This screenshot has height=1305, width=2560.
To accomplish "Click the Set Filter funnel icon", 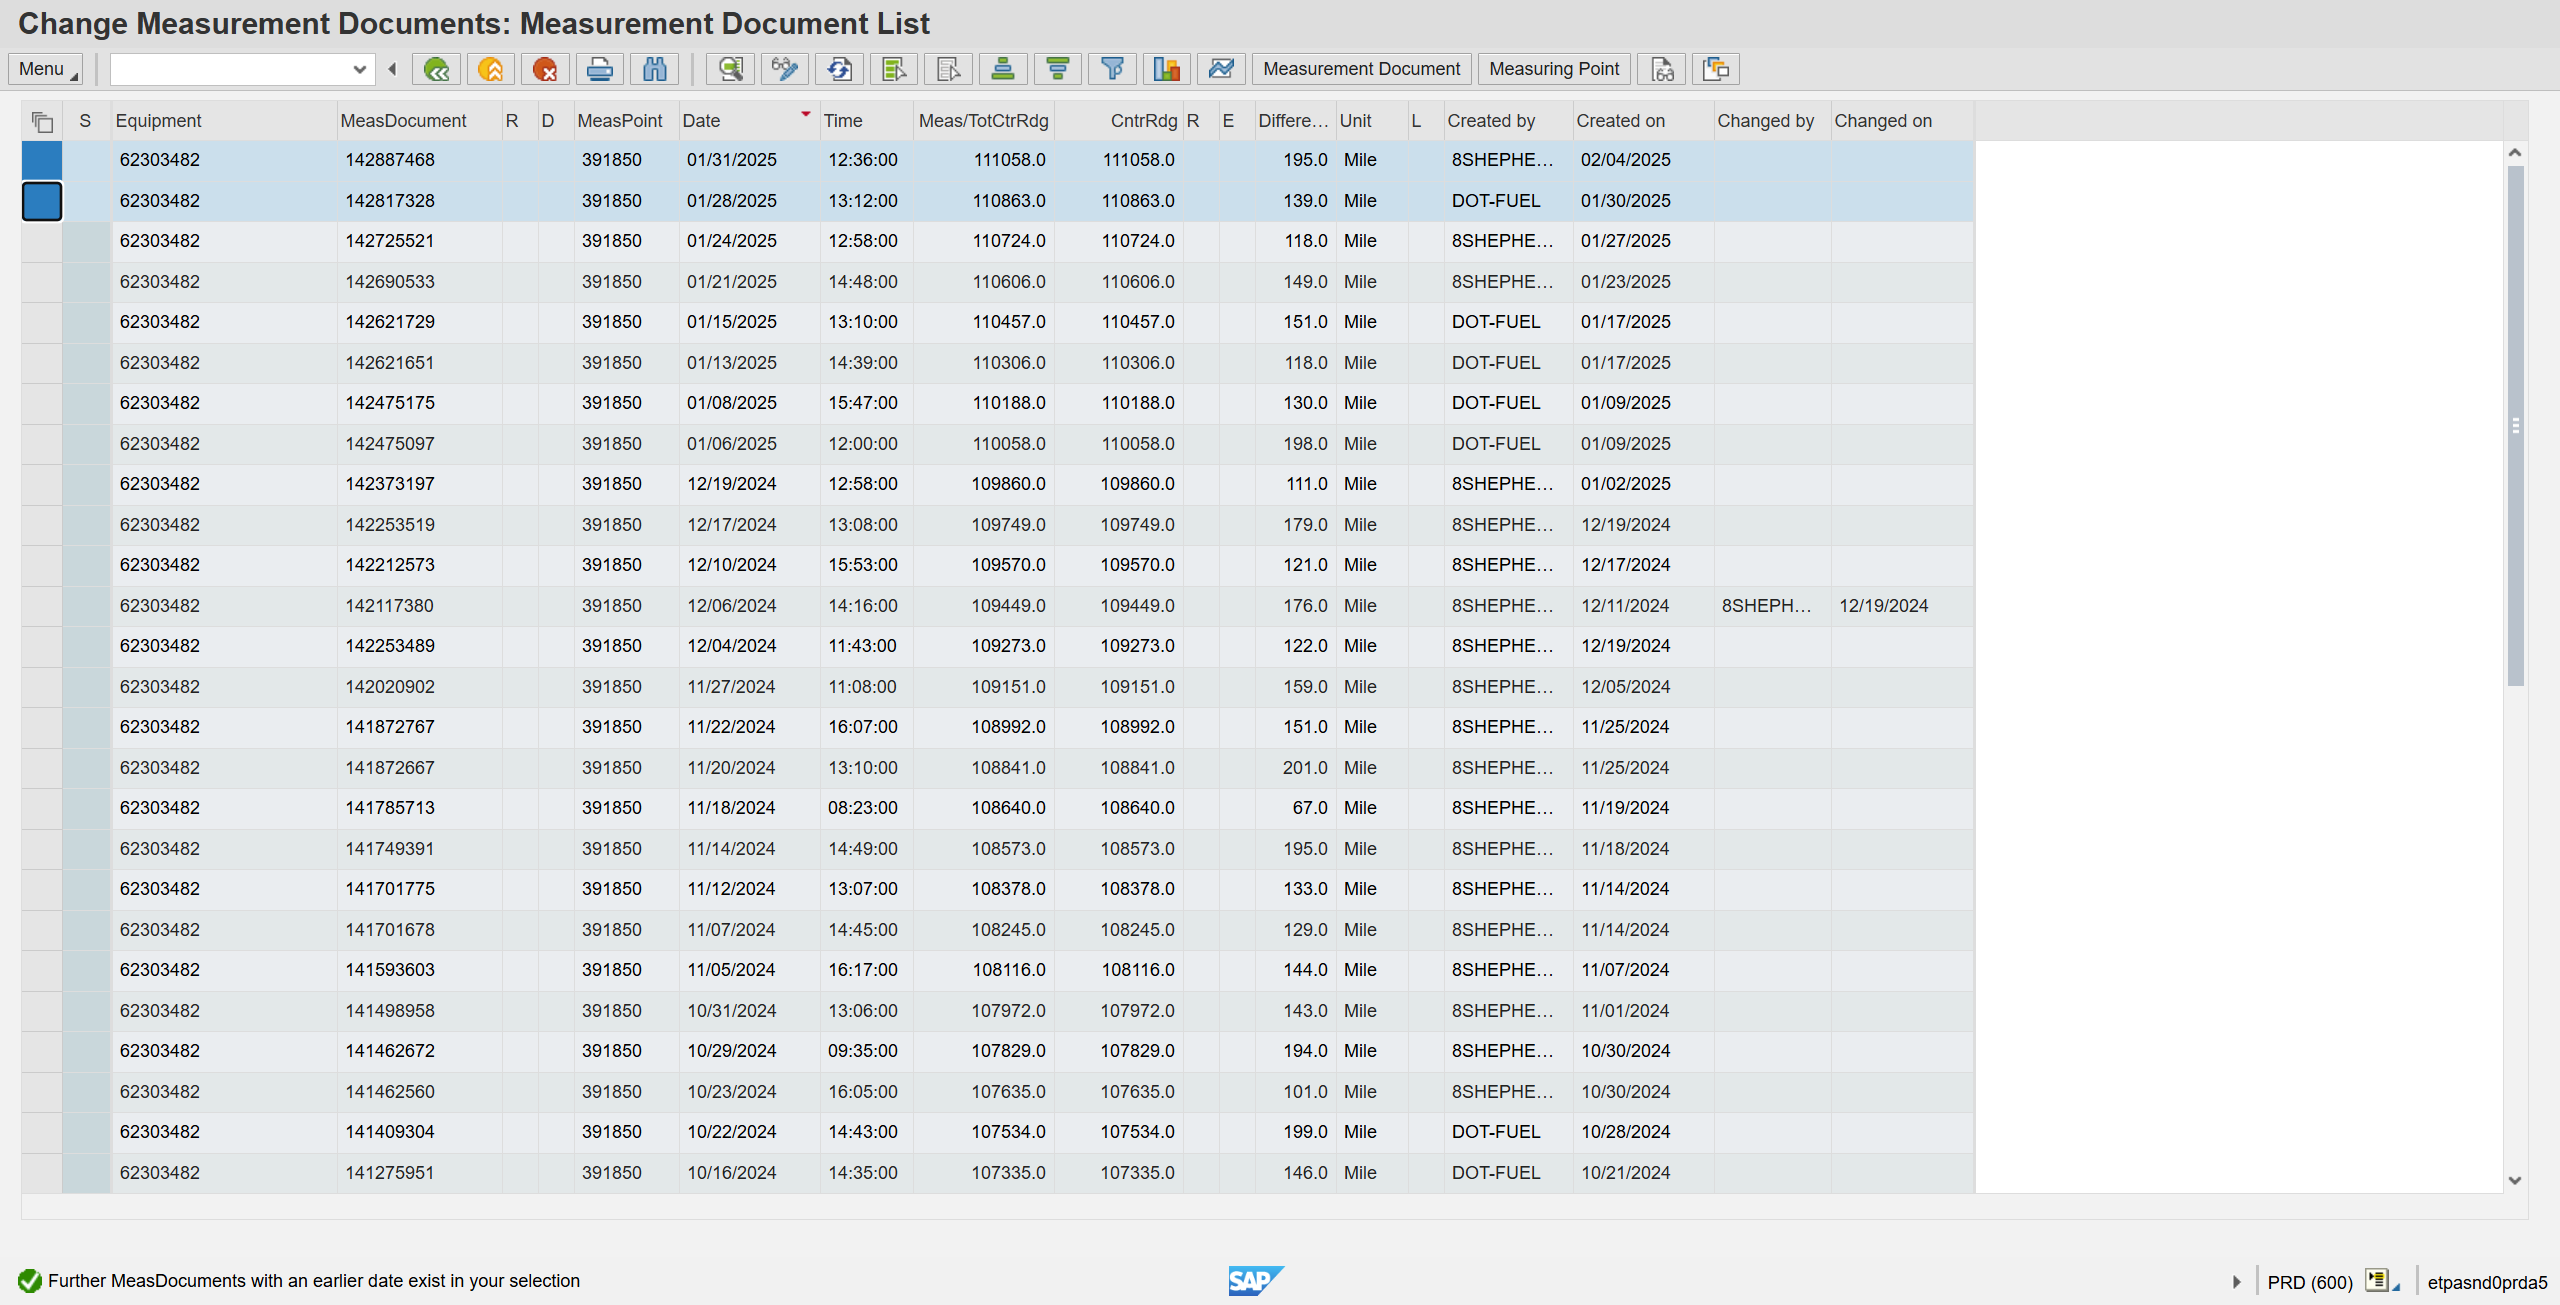I will tap(1112, 69).
